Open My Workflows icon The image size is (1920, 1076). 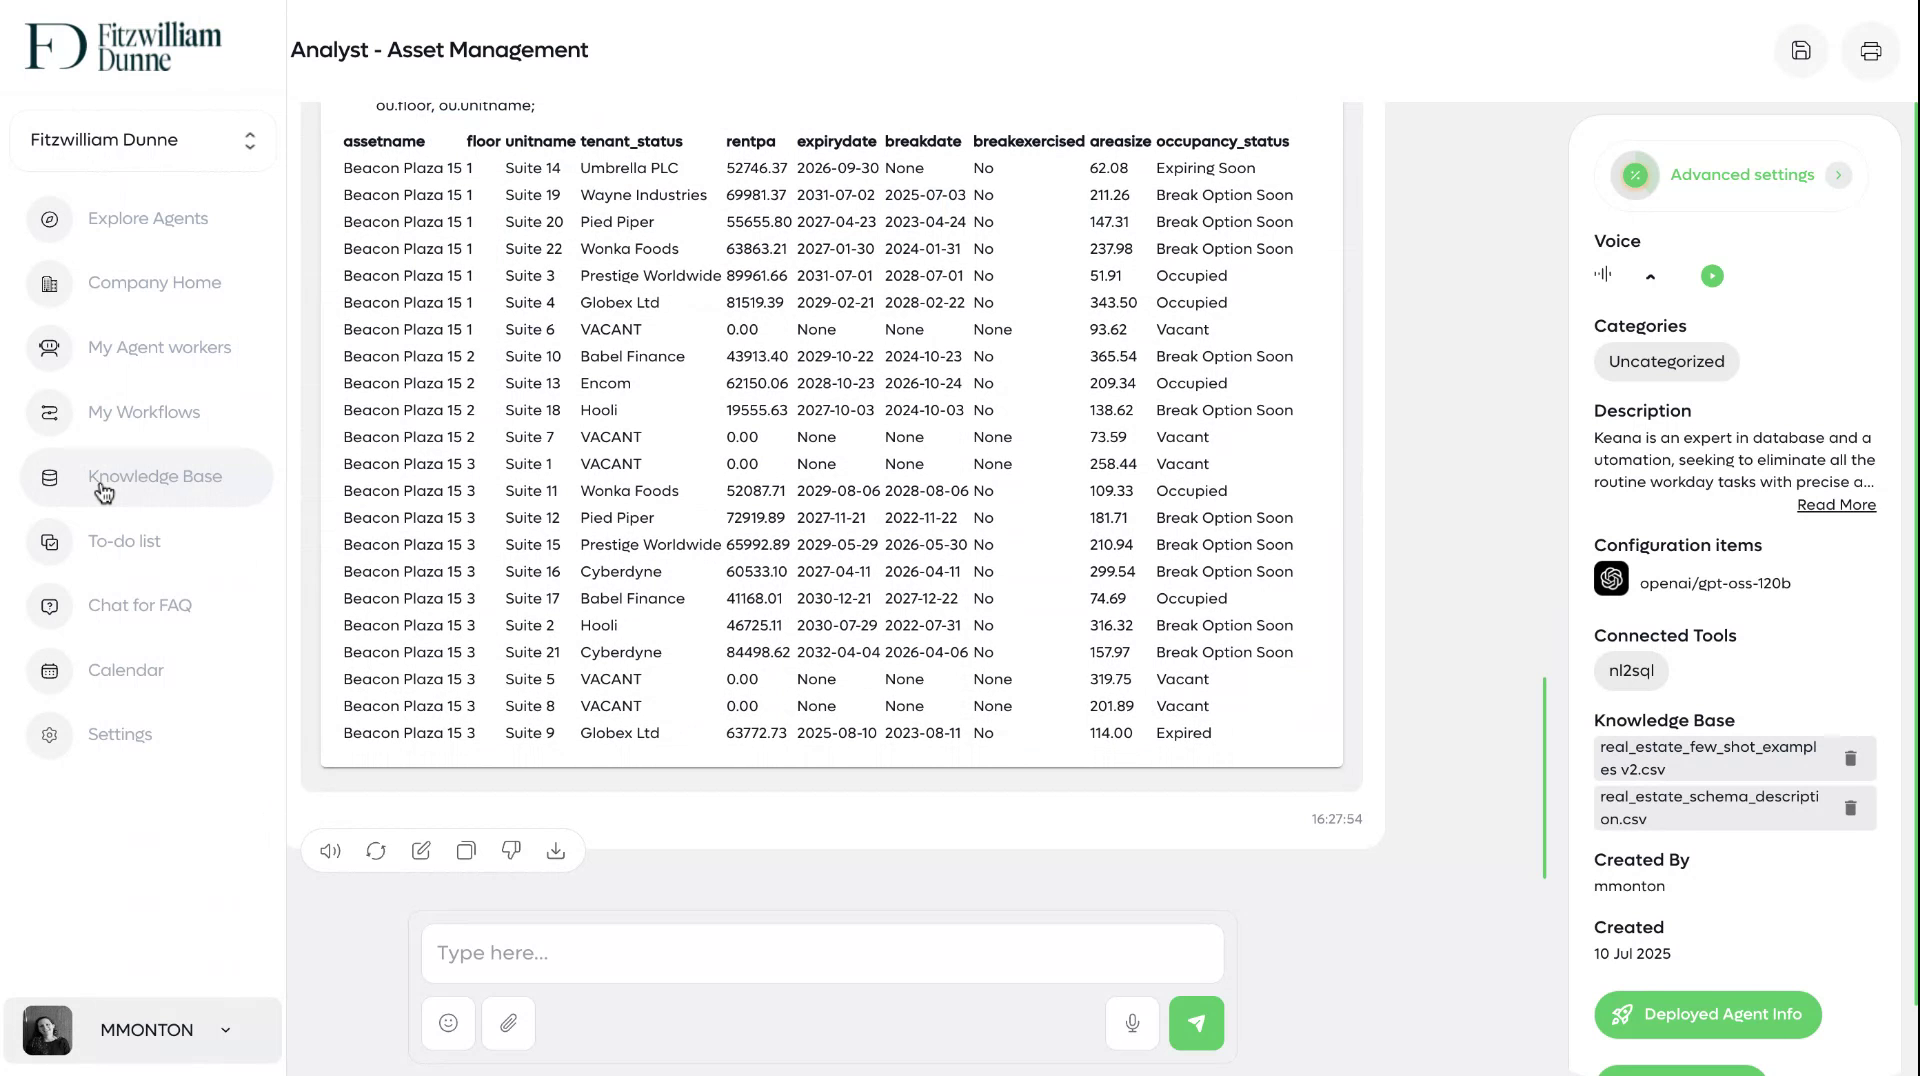(49, 413)
